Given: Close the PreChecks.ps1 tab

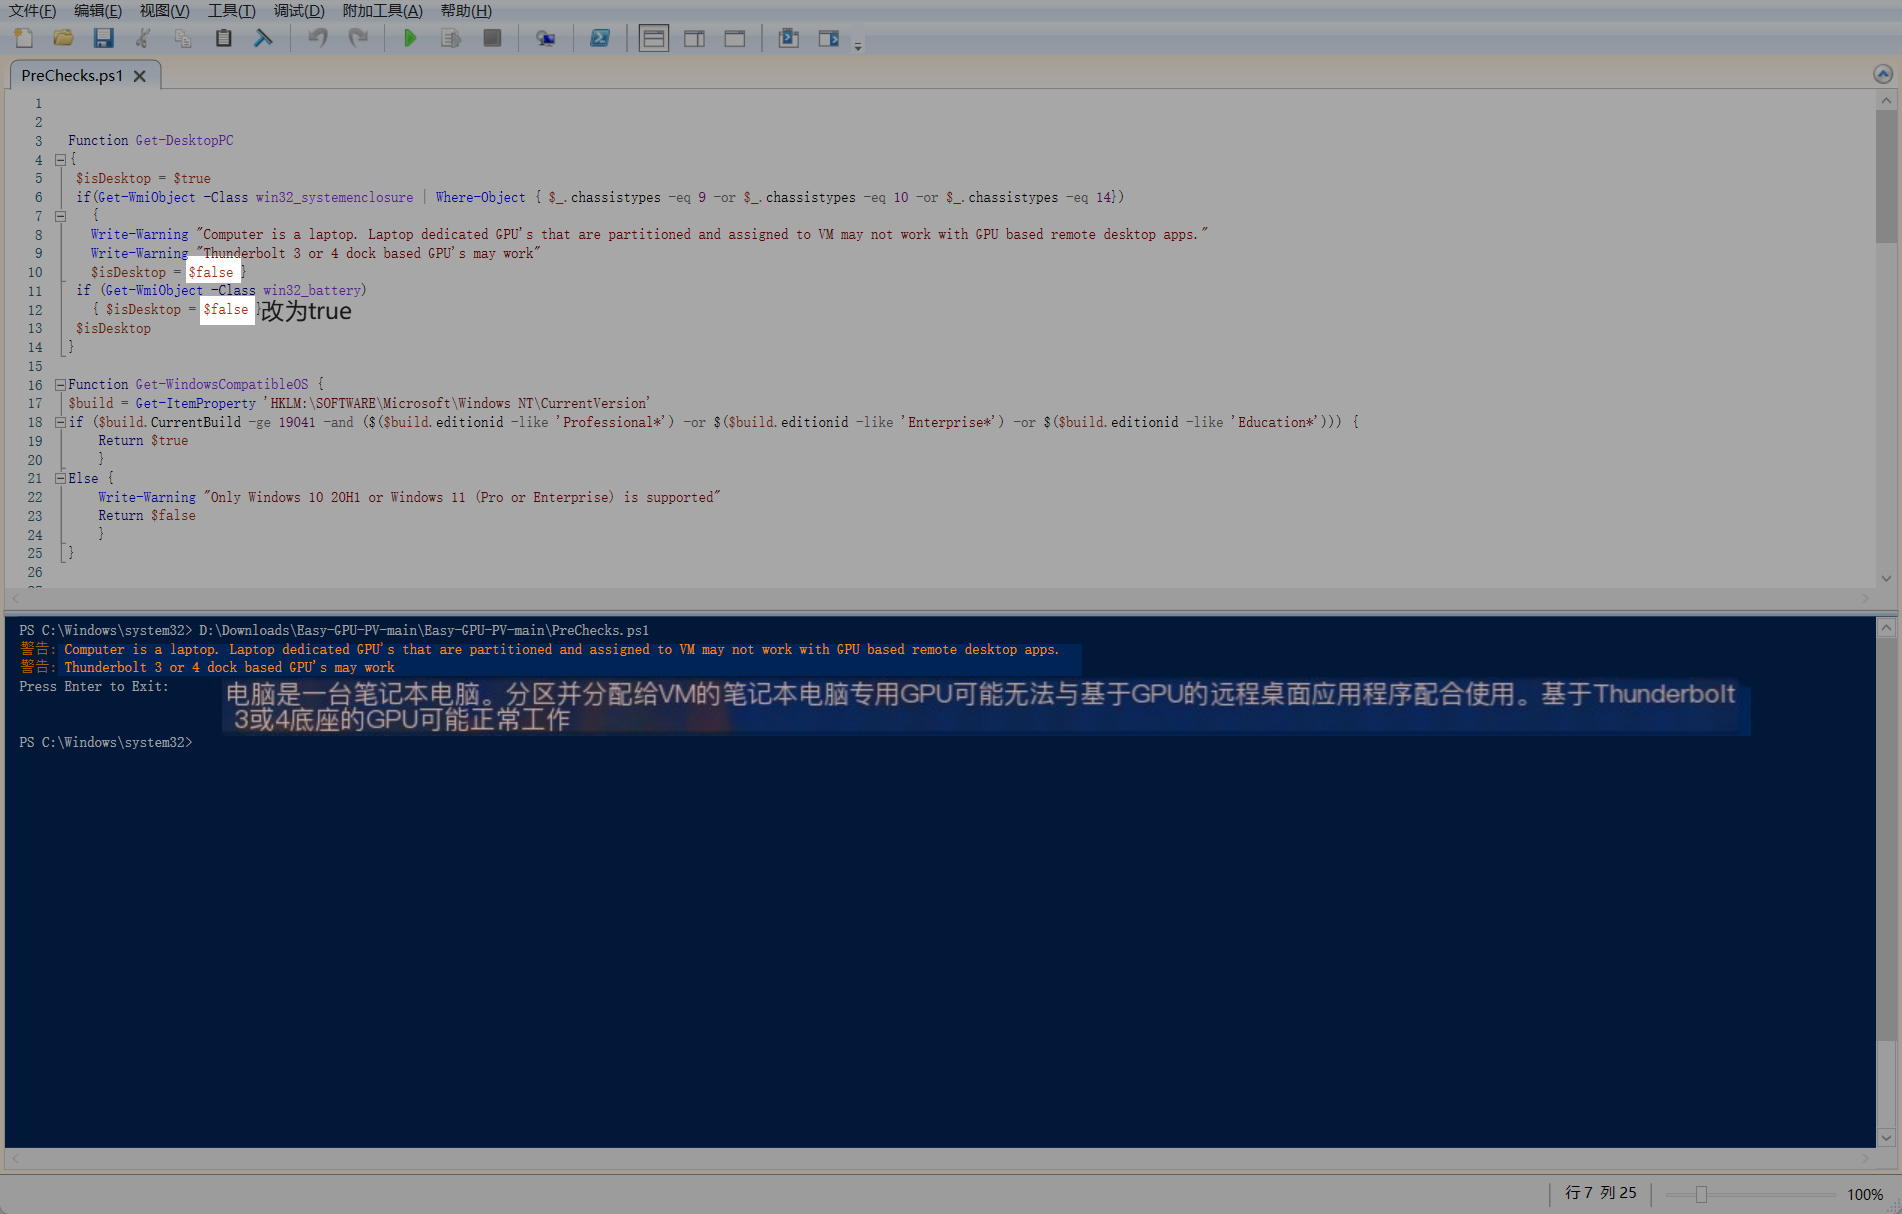Looking at the screenshot, I should [x=140, y=76].
